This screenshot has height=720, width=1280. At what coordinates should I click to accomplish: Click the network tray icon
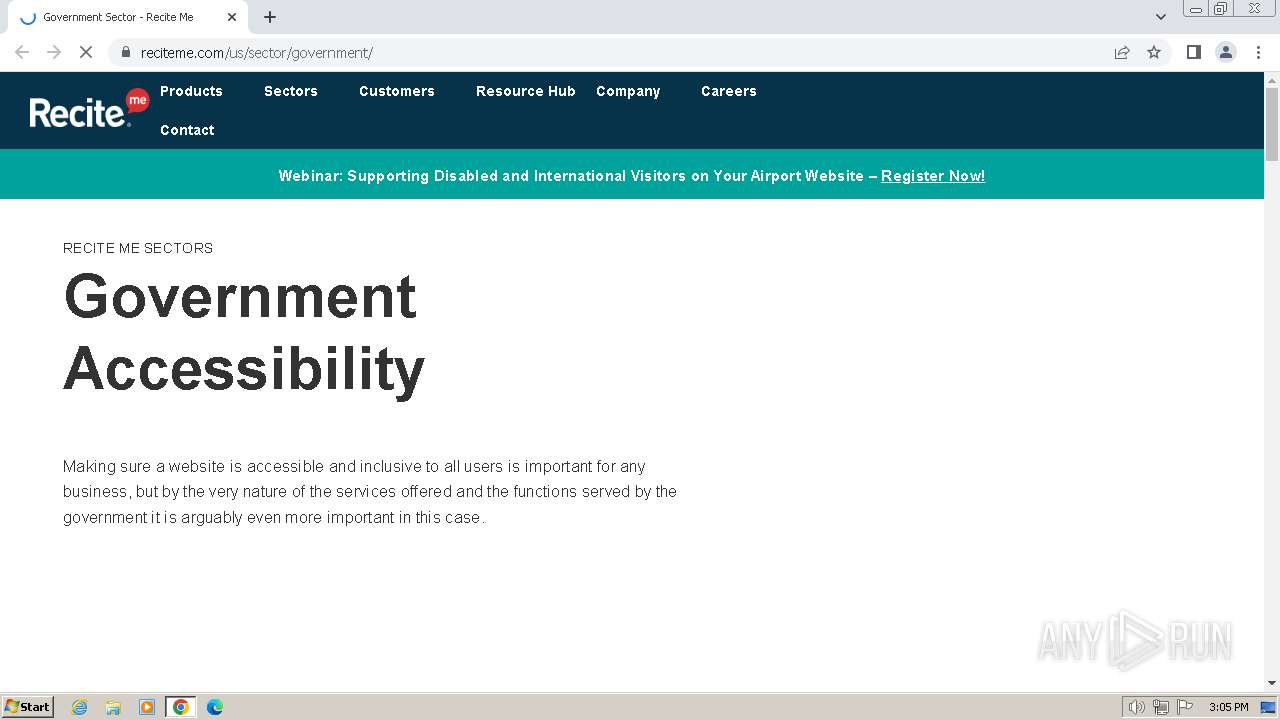[x=1161, y=707]
